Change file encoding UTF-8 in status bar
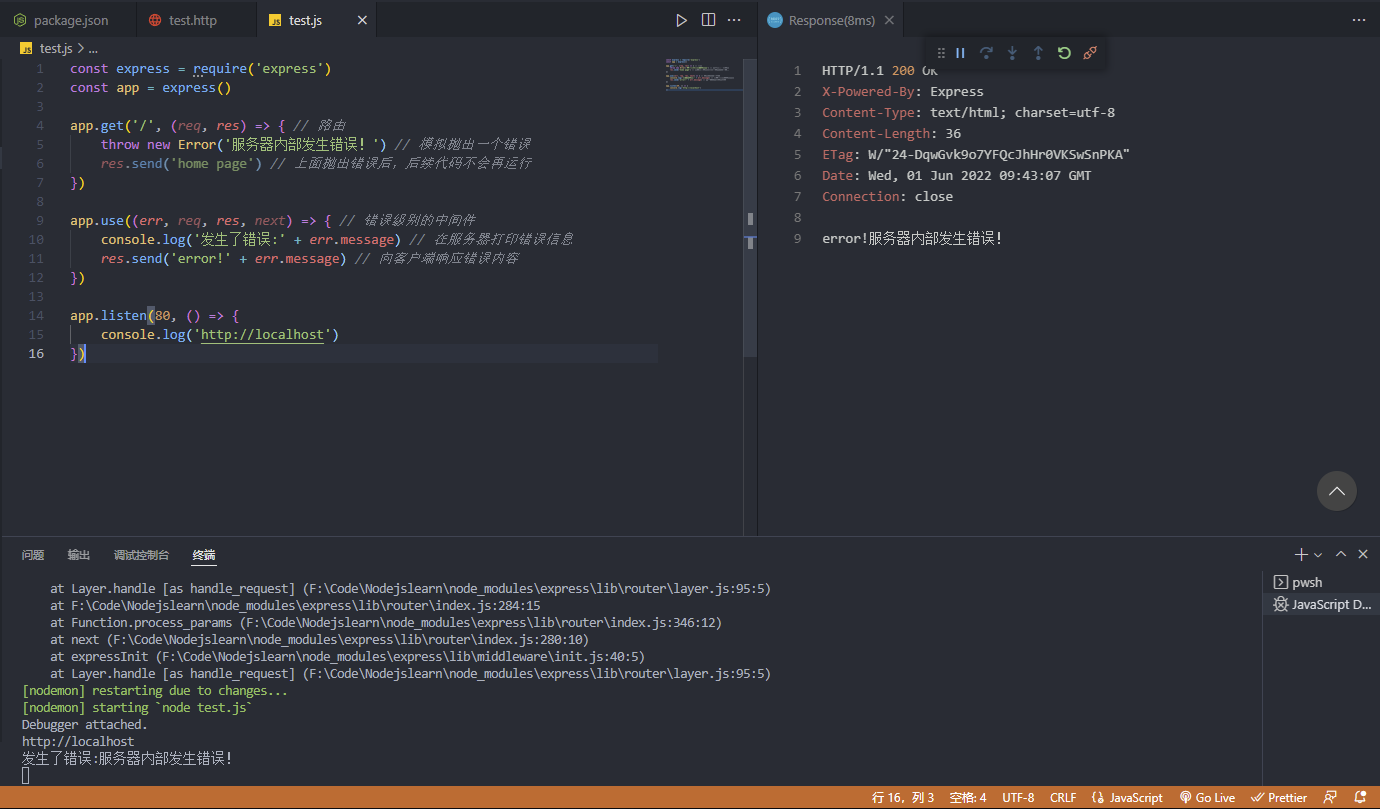This screenshot has width=1380, height=809. click(x=1018, y=797)
